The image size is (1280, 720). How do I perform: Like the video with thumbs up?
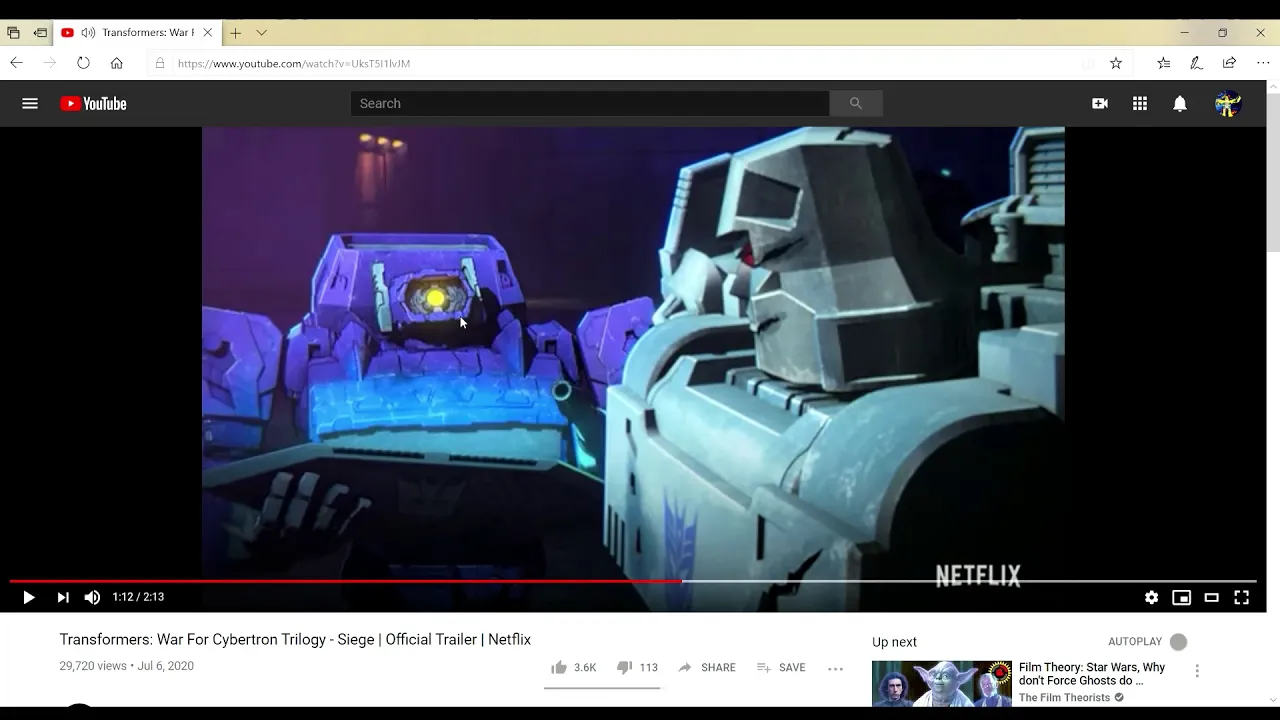(573, 667)
